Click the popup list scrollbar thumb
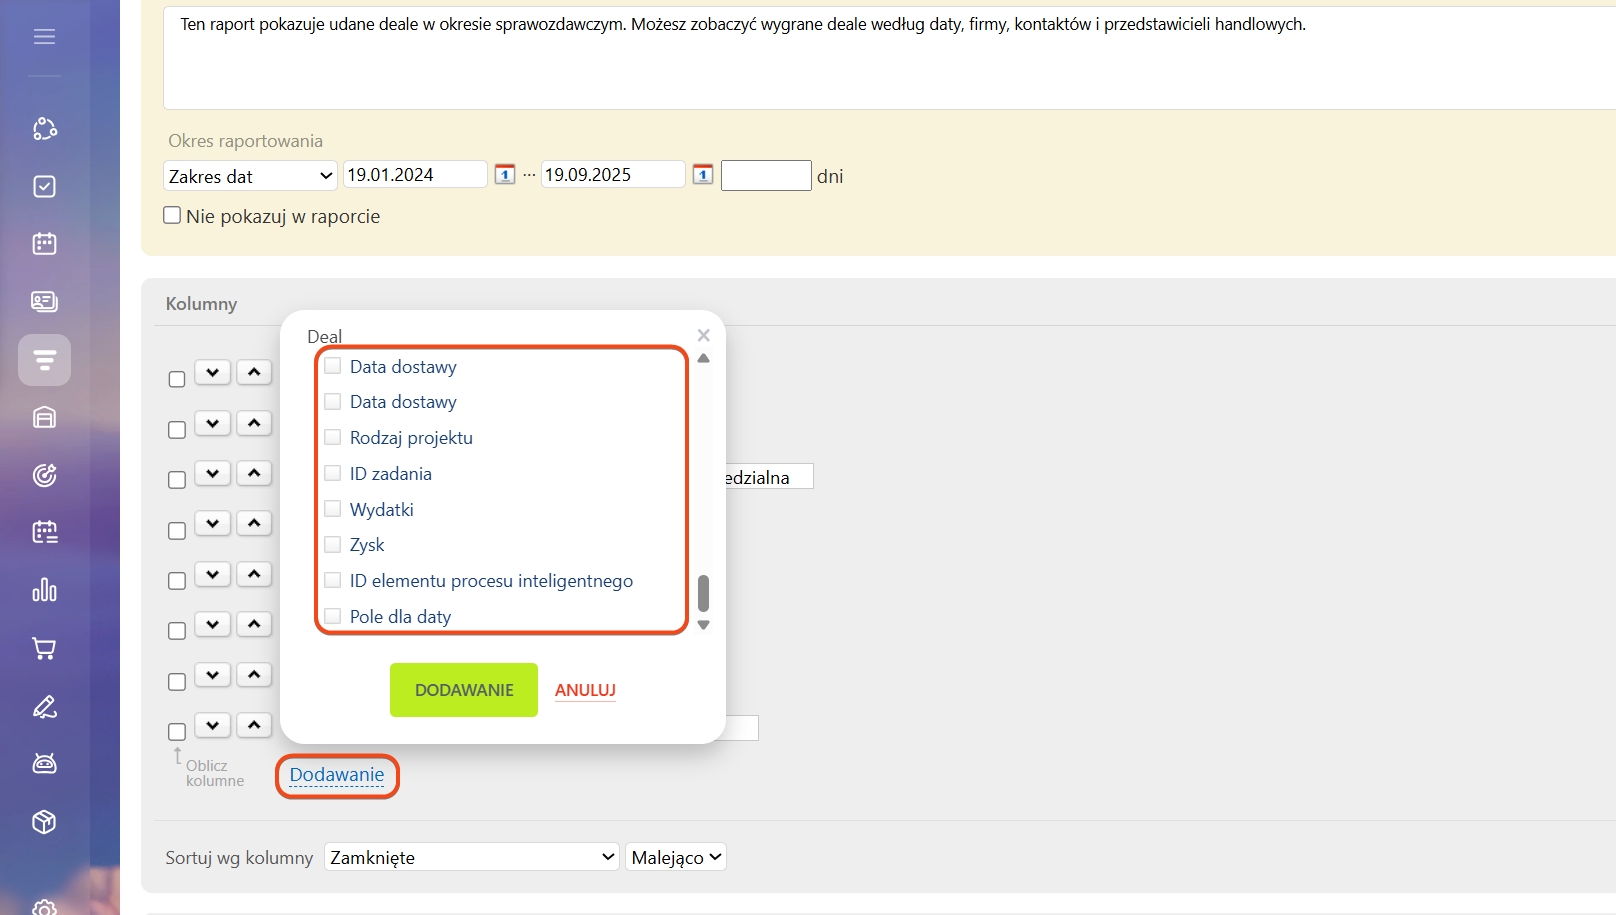This screenshot has height=915, width=1616. click(x=703, y=592)
